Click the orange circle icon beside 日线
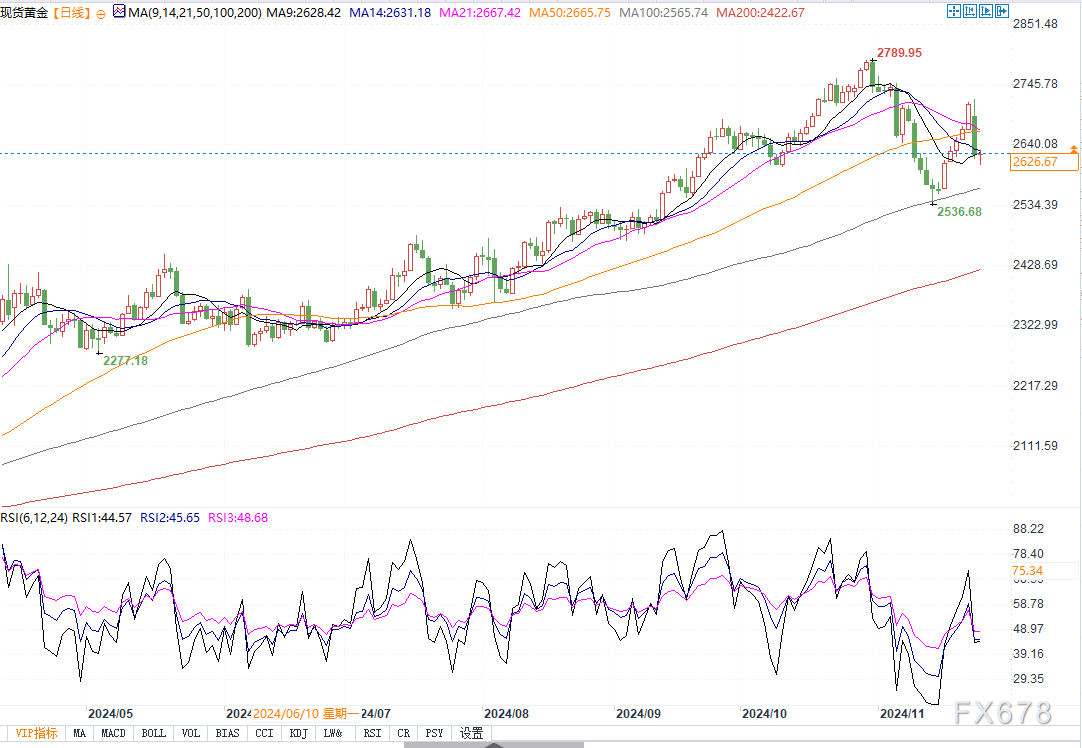The width and height of the screenshot is (1082, 748). 100,13
